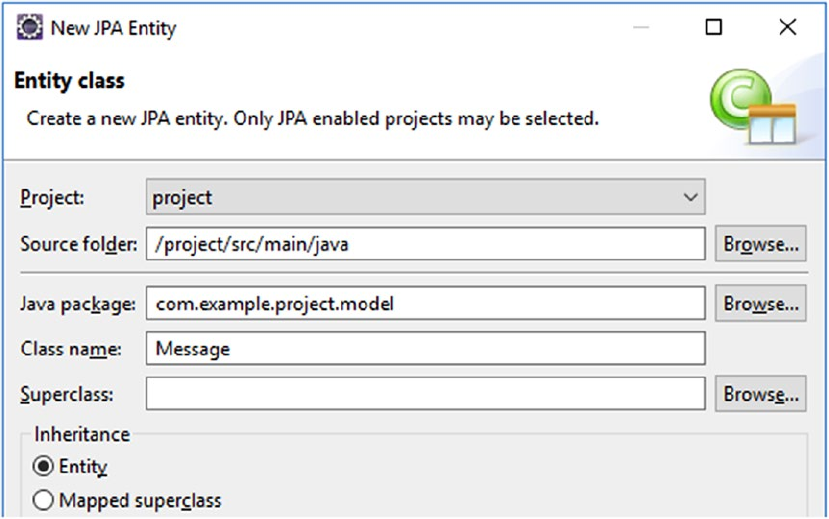Focus the Source folder text field
The width and height of the screenshot is (829, 519).
(426, 244)
